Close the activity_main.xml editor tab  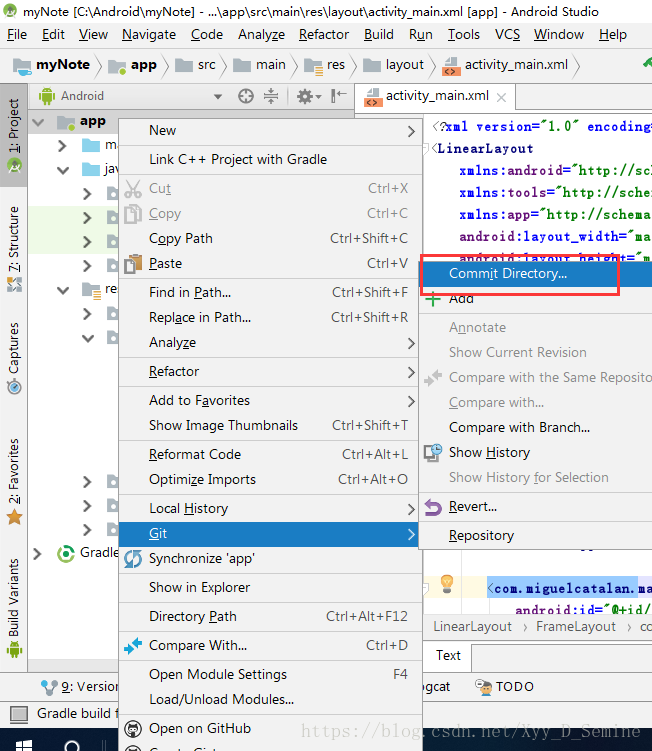[502, 98]
